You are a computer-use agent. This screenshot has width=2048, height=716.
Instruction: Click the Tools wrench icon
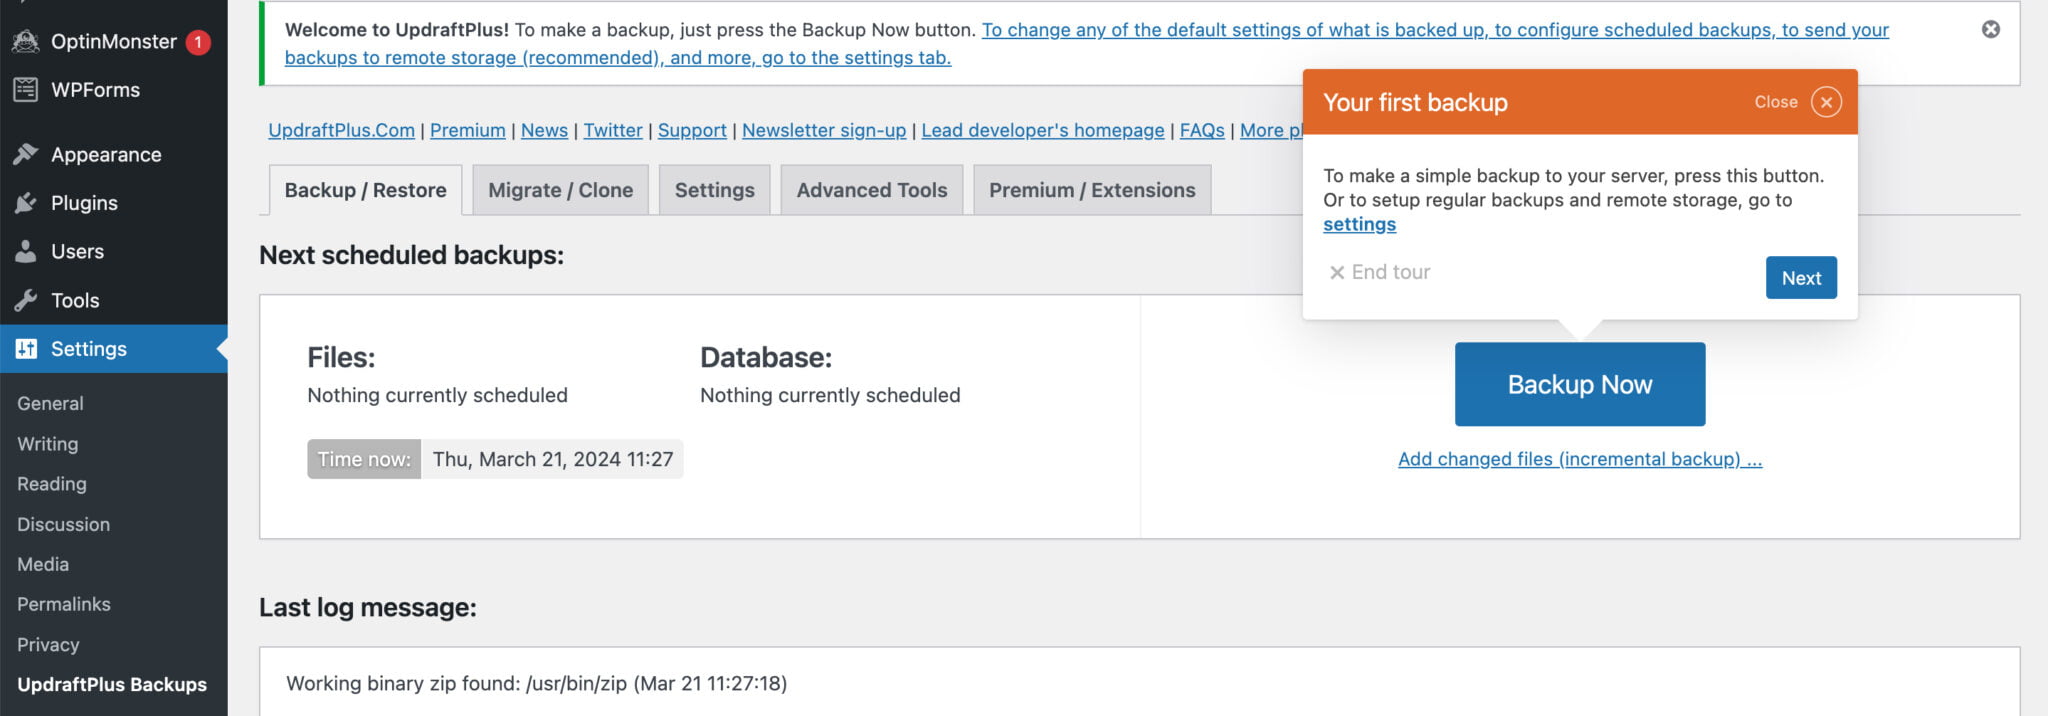click(x=26, y=300)
